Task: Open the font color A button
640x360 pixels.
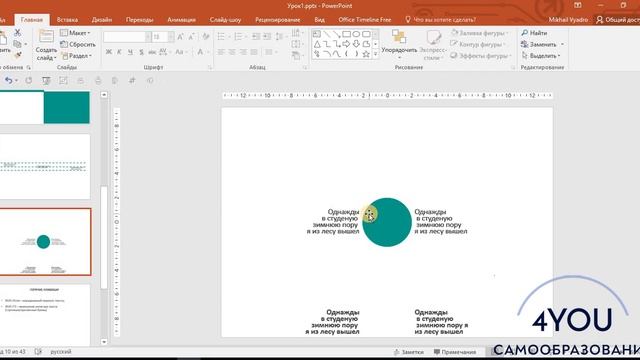Action: click(200, 52)
